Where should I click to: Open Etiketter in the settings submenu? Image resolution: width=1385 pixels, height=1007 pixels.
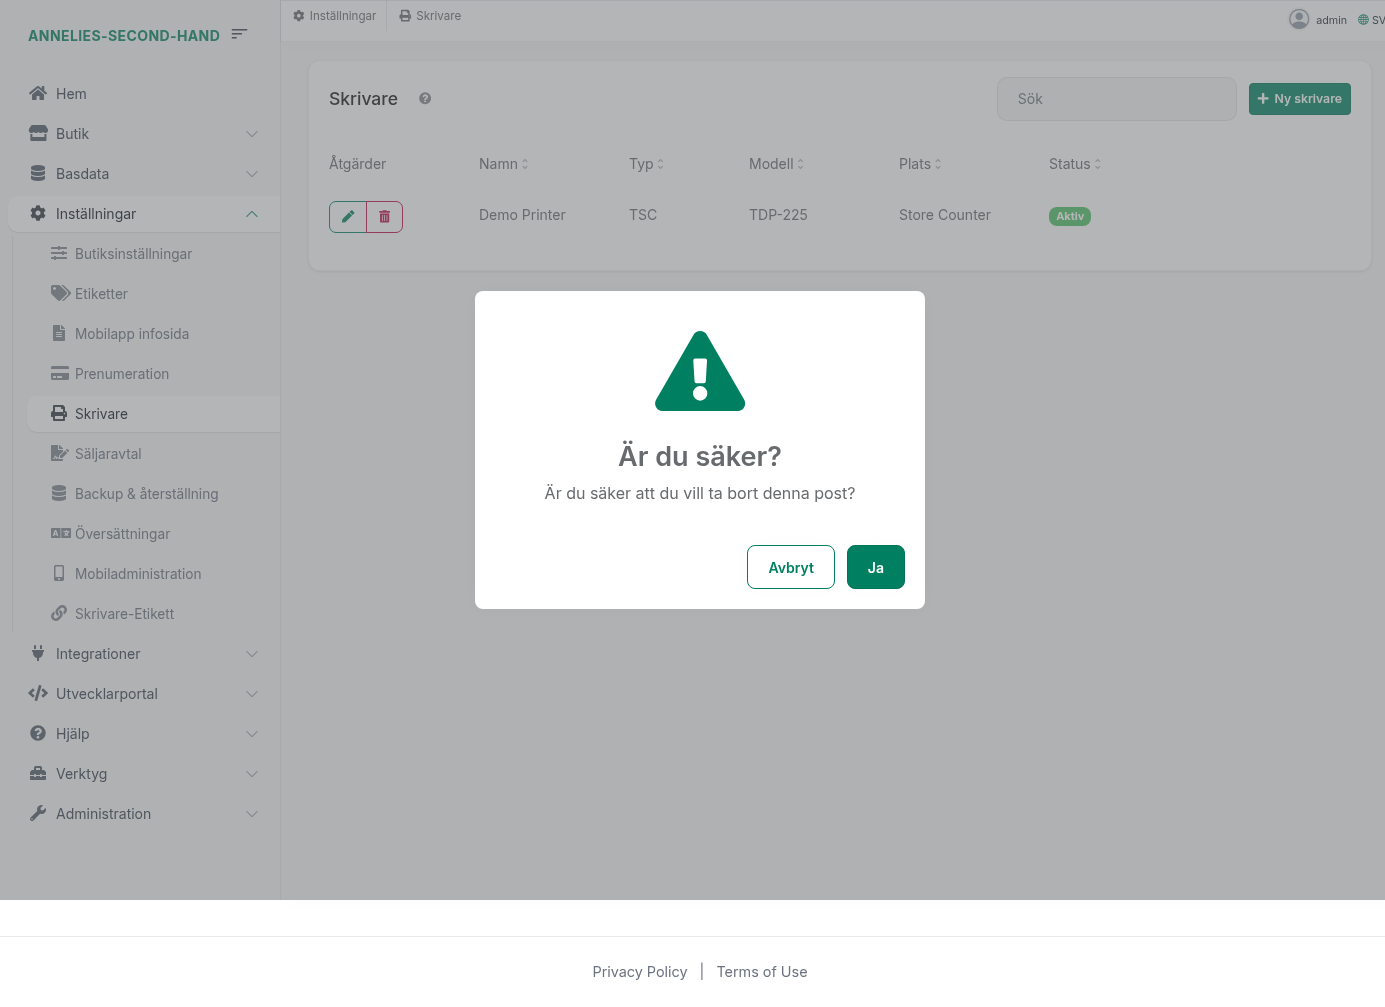pyautogui.click(x=101, y=294)
